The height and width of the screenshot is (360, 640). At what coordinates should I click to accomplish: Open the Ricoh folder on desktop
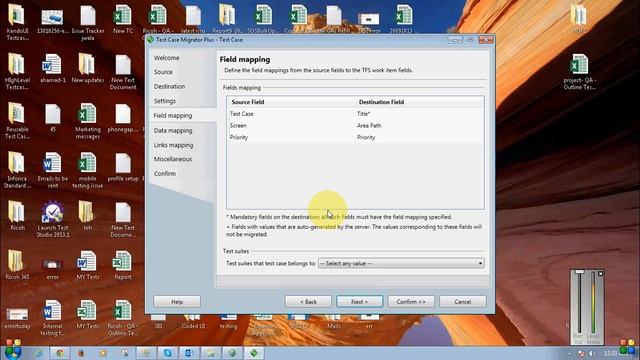click(x=17, y=216)
